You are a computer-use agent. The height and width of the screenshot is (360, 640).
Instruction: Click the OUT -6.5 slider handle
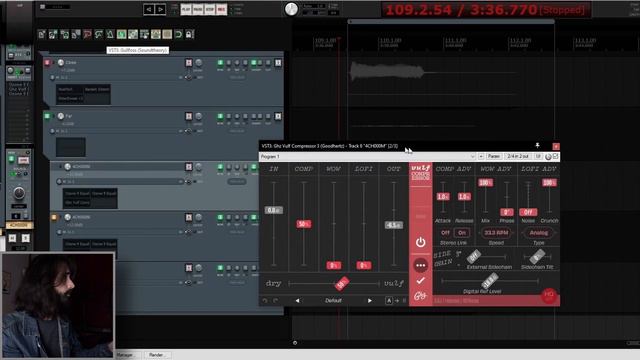click(393, 225)
